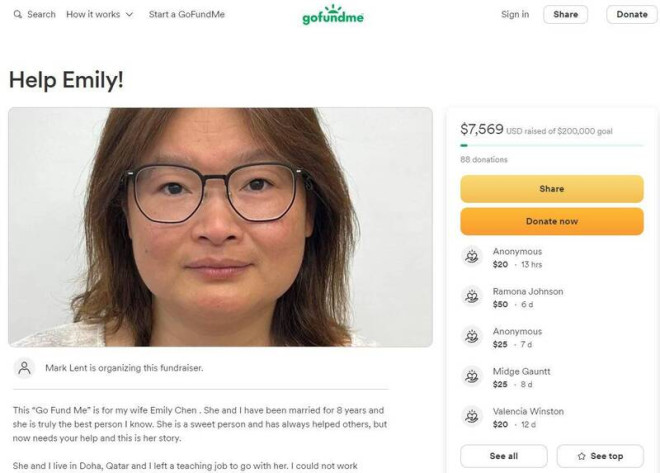Click the first Anonymous donor icon

[x=472, y=257]
